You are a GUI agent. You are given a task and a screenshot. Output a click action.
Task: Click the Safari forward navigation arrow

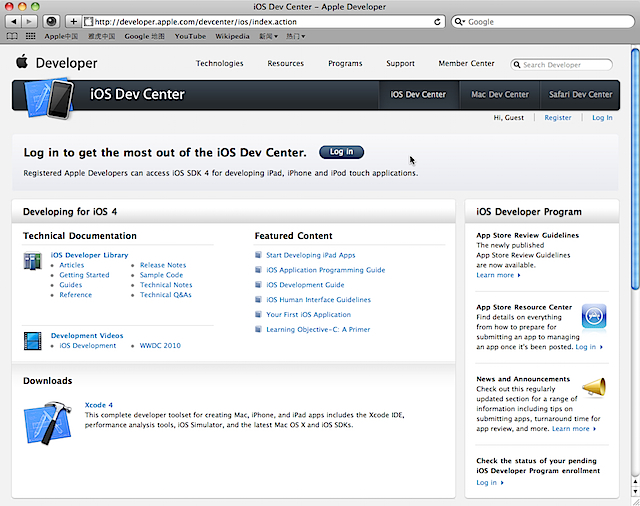29,21
